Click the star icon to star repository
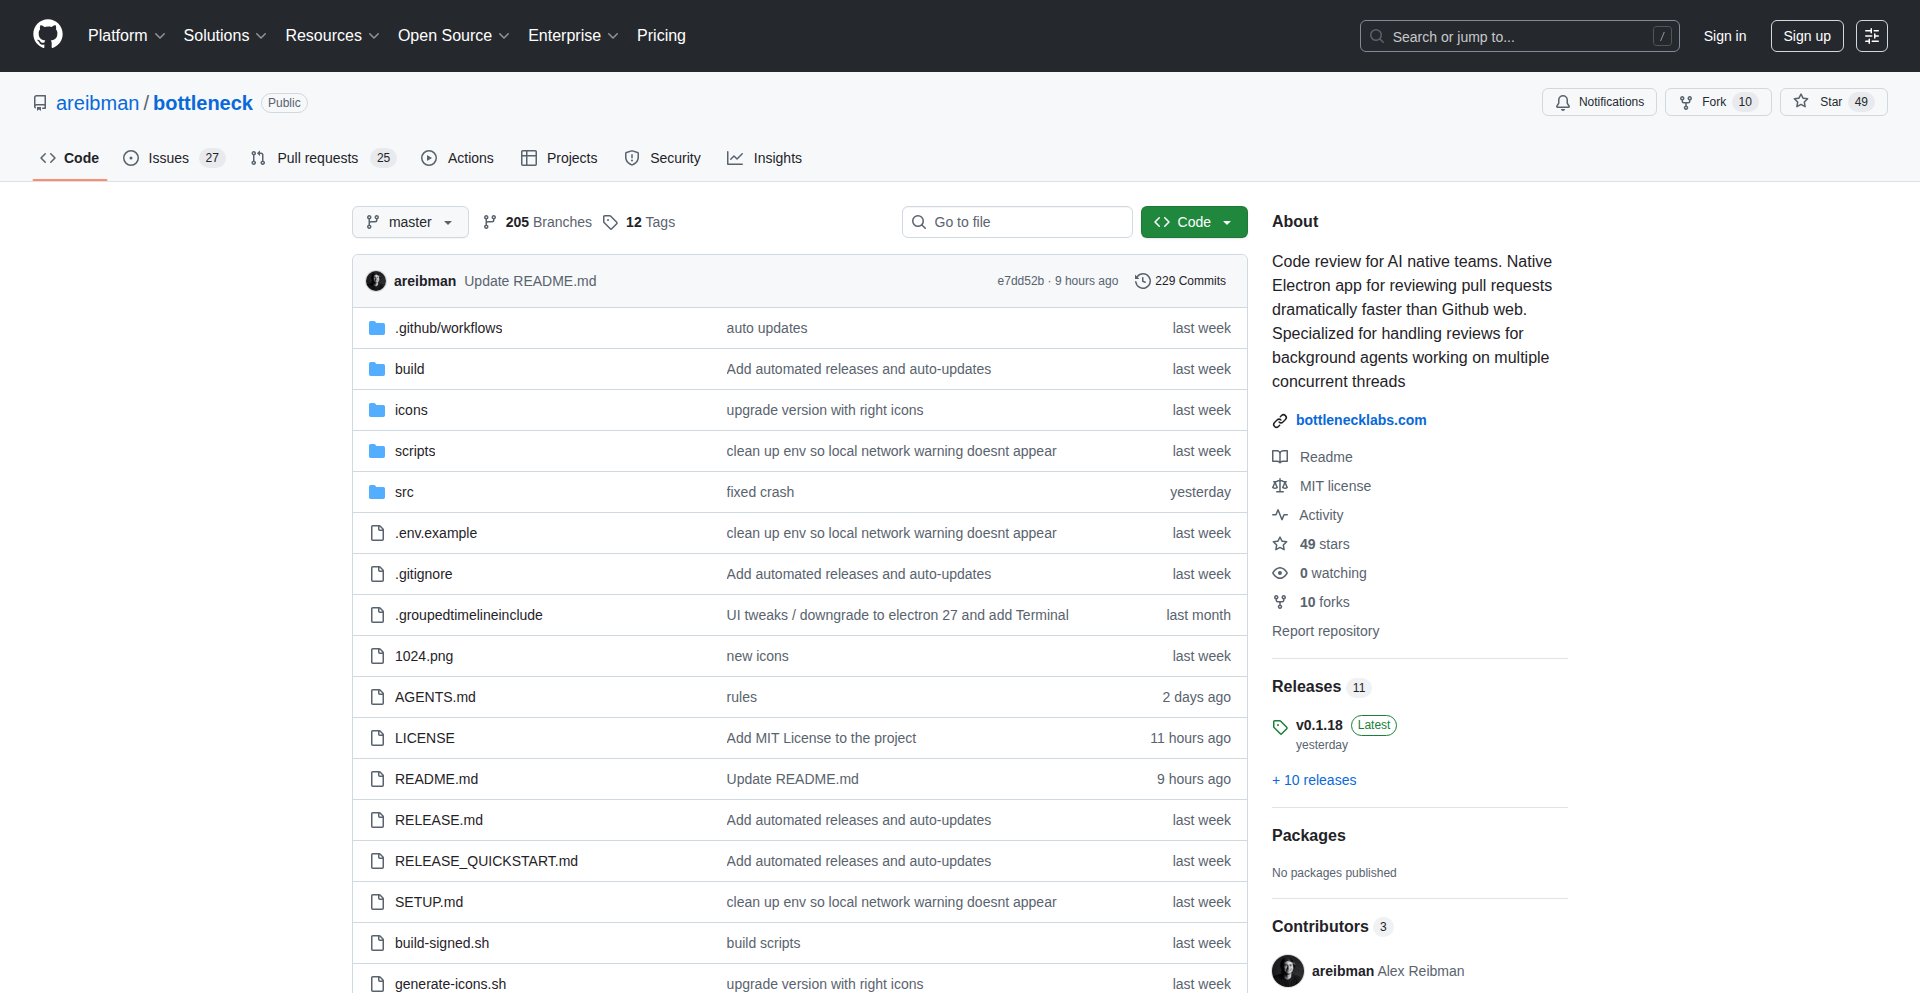Viewport: 1920px width, 993px height. tap(1801, 101)
